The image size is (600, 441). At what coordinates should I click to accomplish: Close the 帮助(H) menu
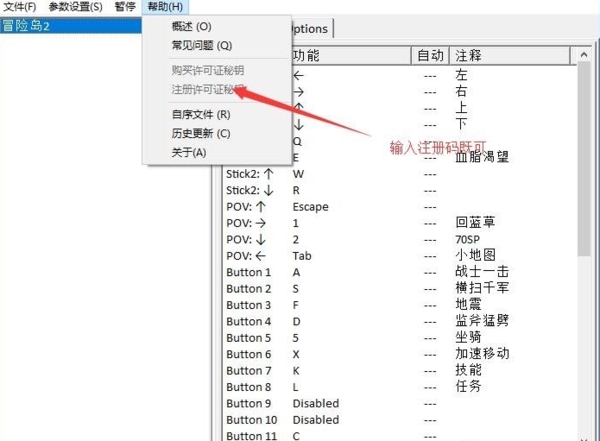[165, 7]
